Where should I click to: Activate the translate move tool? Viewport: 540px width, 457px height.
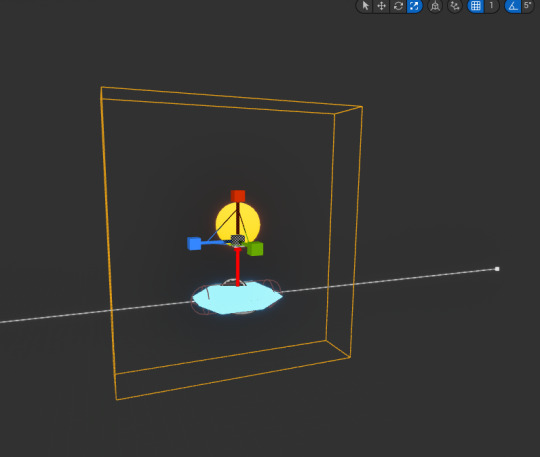(381, 6)
